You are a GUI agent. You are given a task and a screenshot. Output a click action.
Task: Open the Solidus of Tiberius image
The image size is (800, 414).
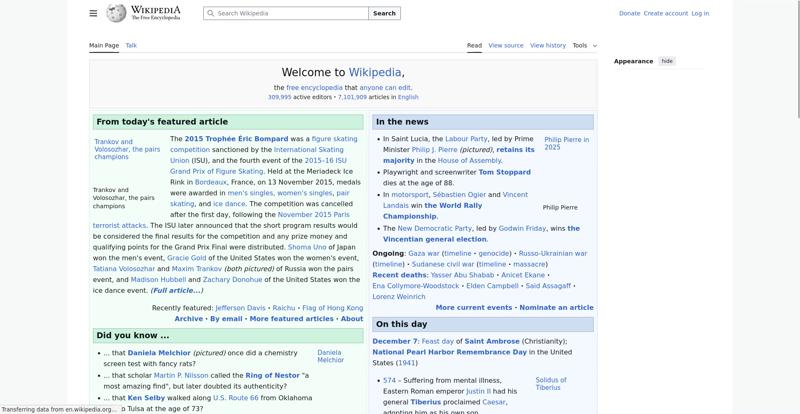pos(550,383)
